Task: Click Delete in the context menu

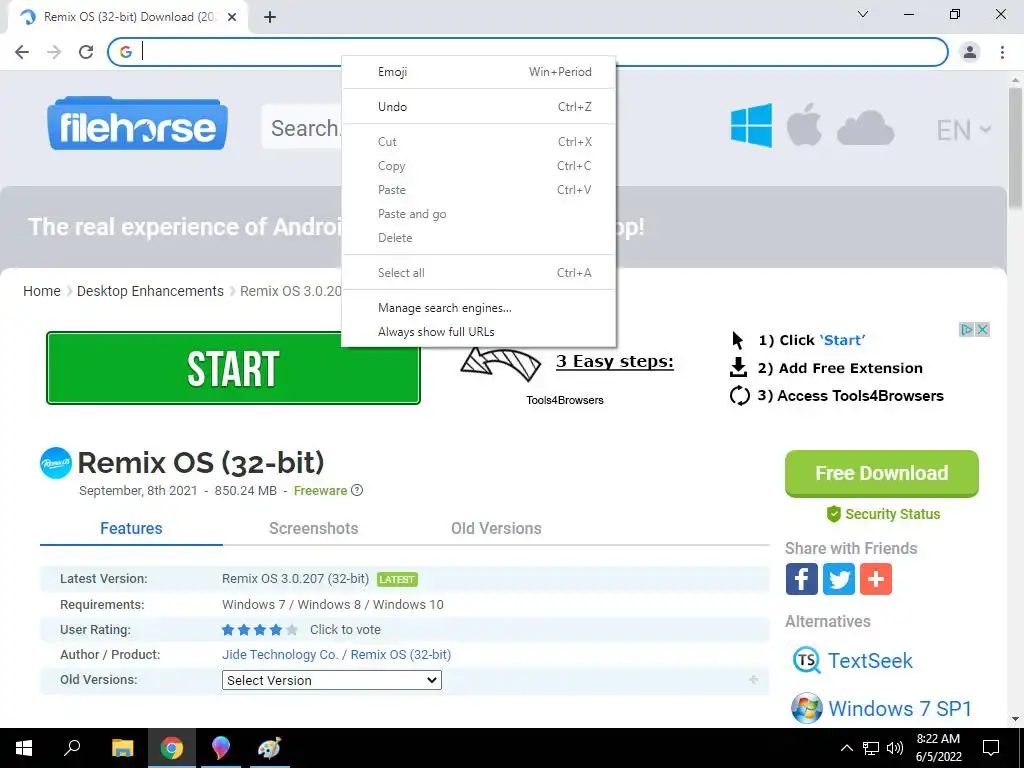Action: pyautogui.click(x=479, y=238)
